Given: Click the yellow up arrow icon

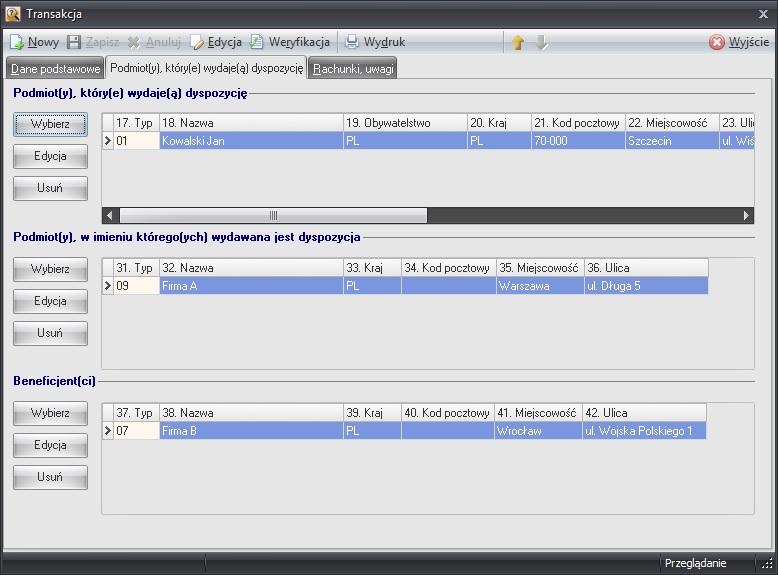Looking at the screenshot, I should coord(518,43).
